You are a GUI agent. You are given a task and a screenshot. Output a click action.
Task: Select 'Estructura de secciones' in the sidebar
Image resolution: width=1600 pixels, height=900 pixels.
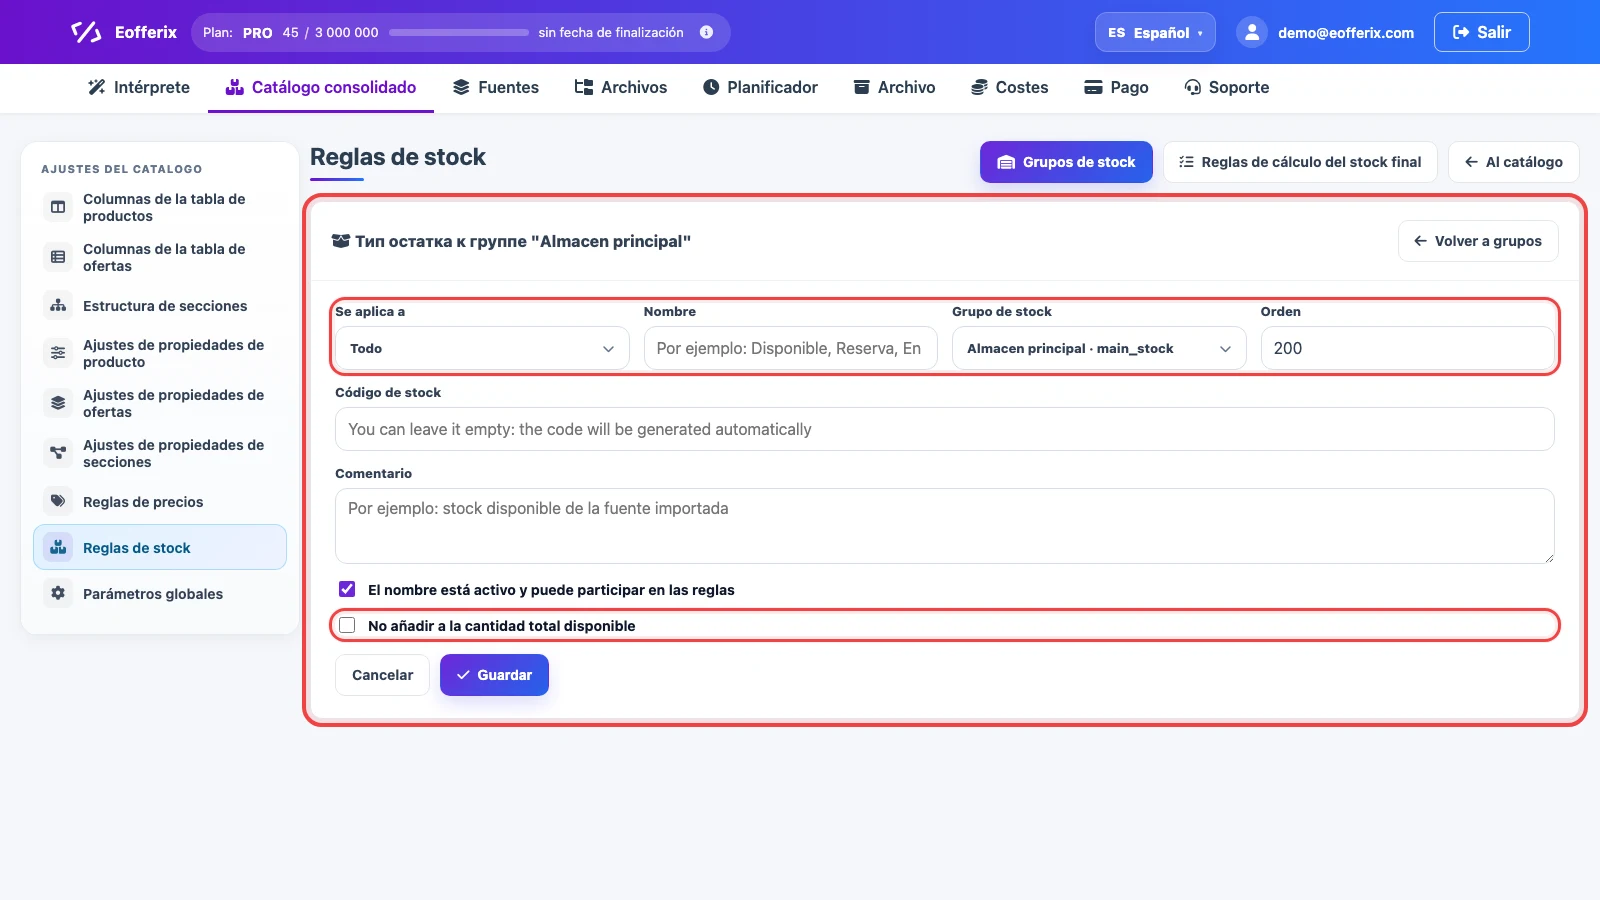coord(160,306)
